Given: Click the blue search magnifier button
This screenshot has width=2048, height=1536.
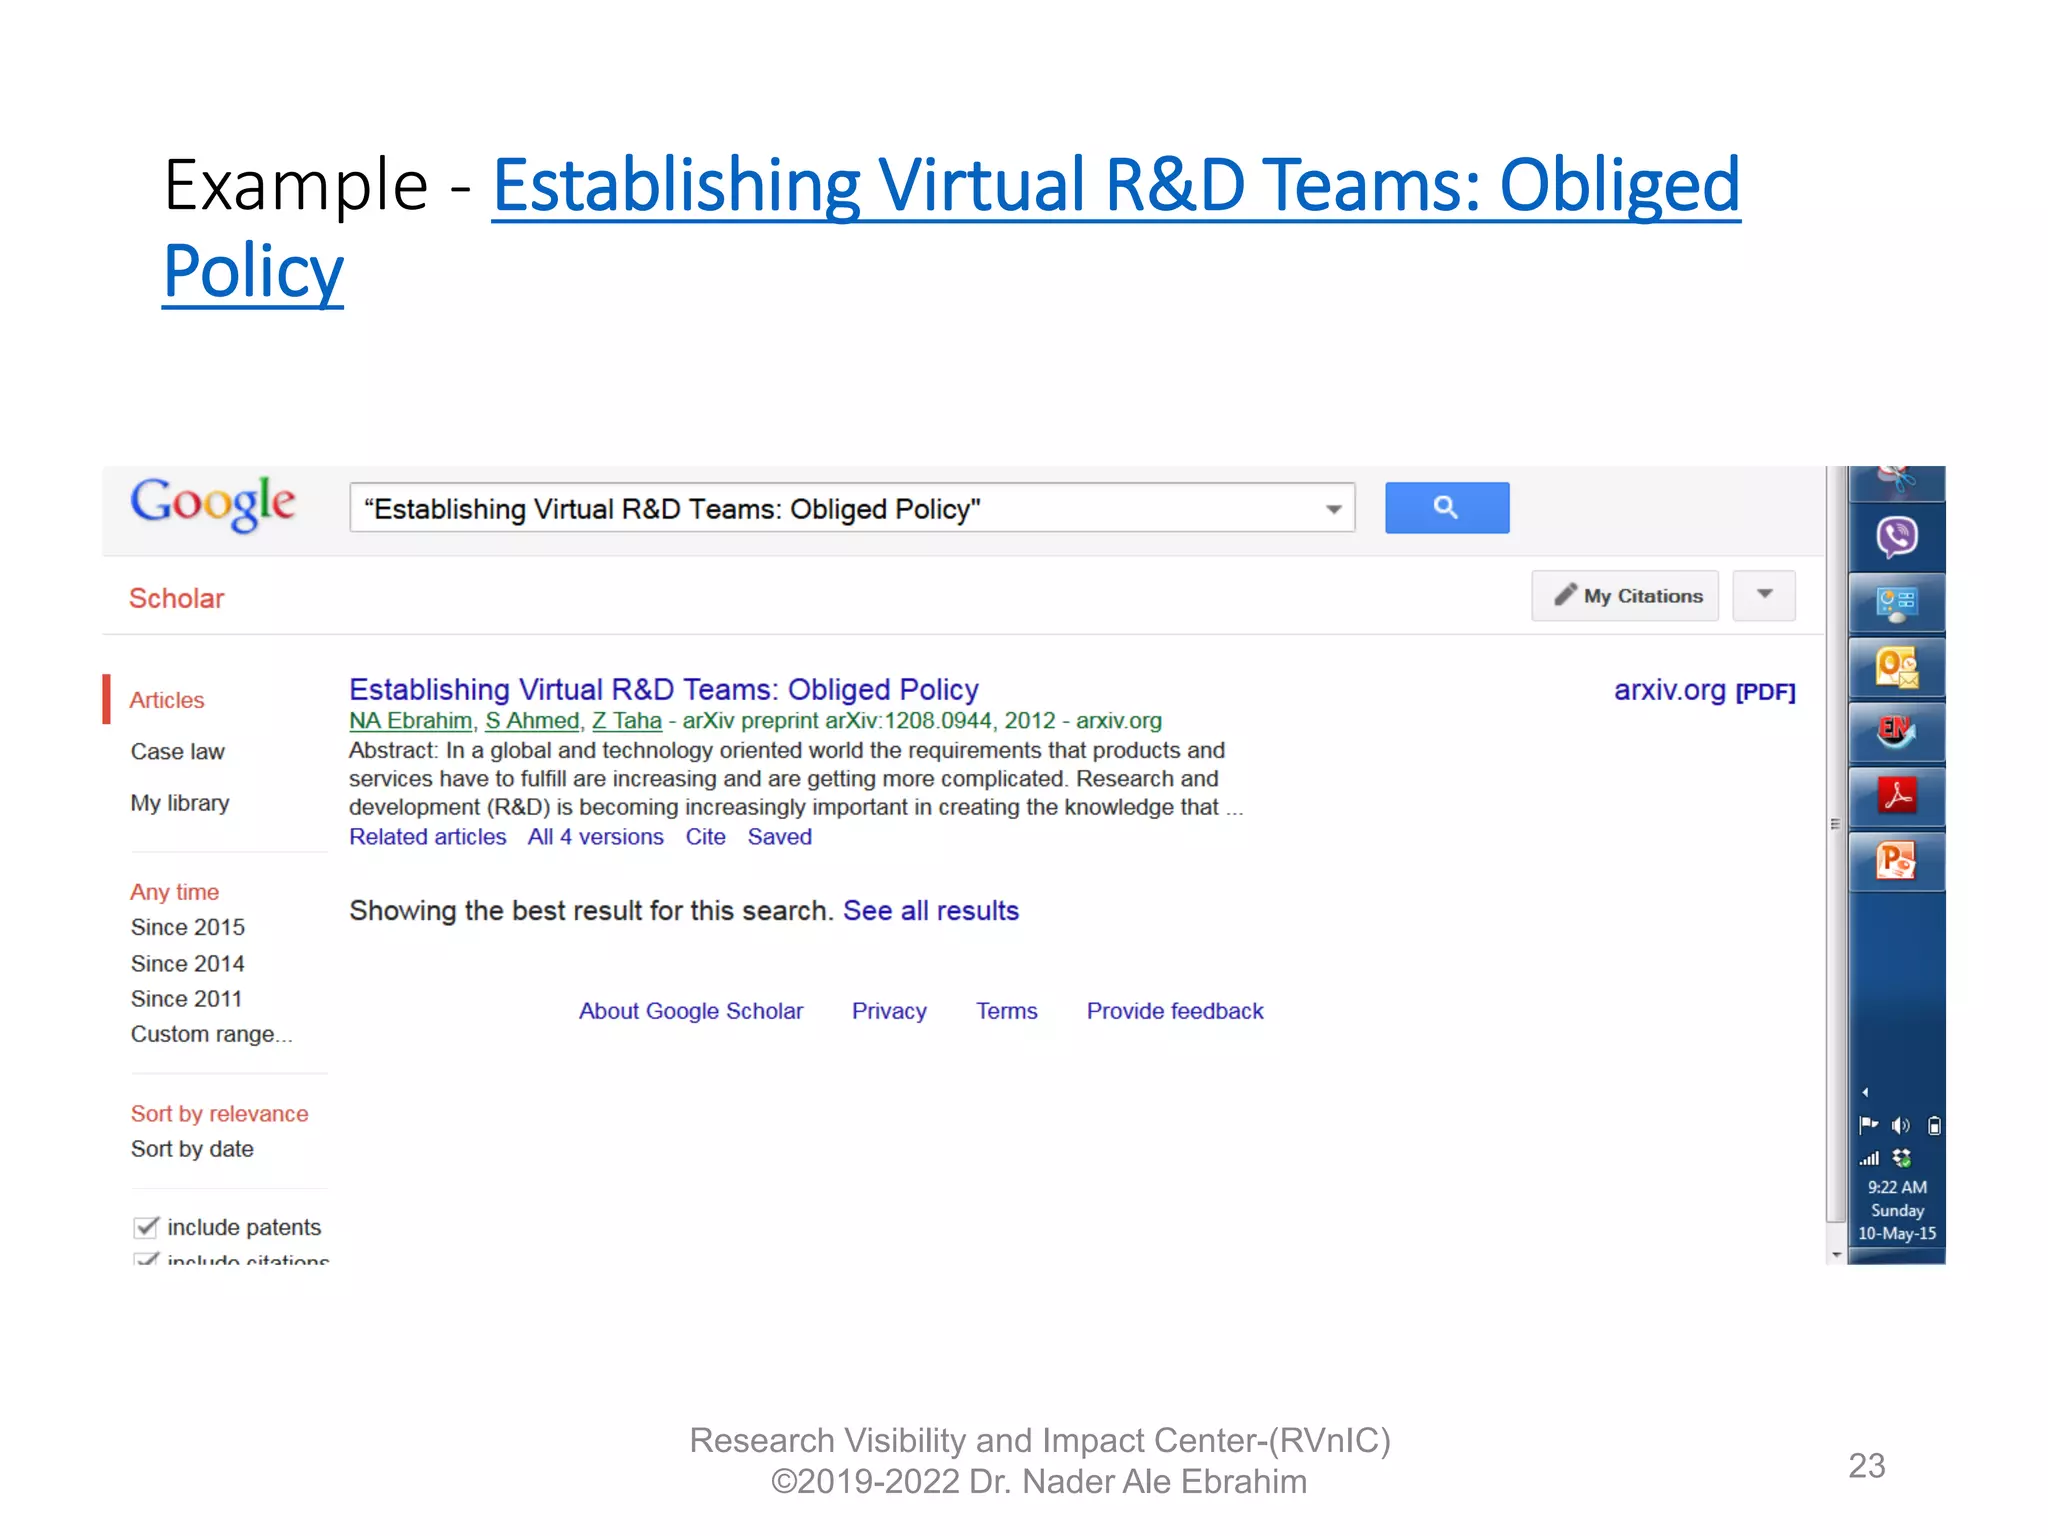Looking at the screenshot, I should tap(1446, 508).
